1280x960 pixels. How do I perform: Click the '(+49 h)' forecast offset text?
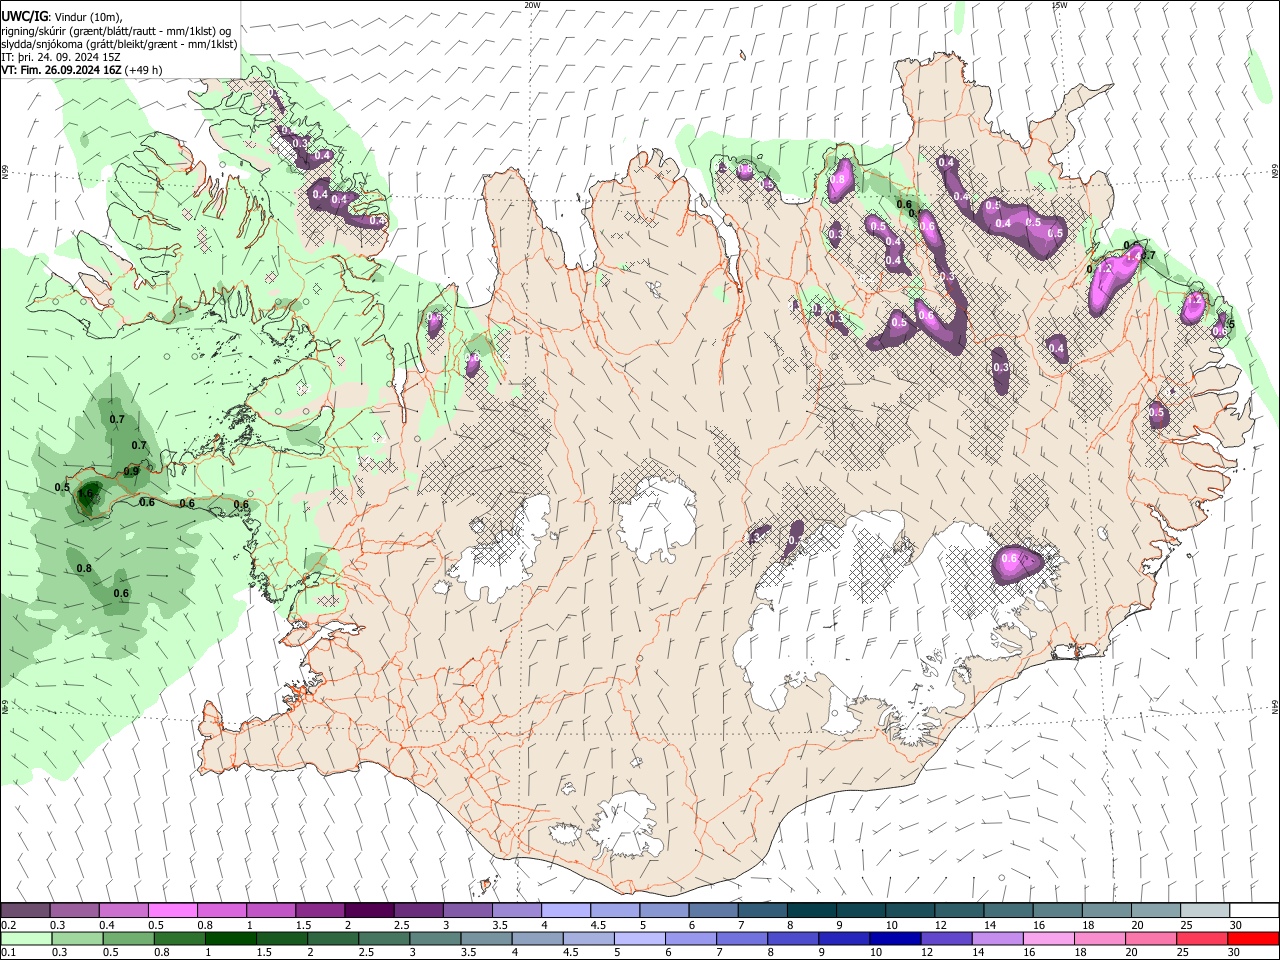click(143, 70)
